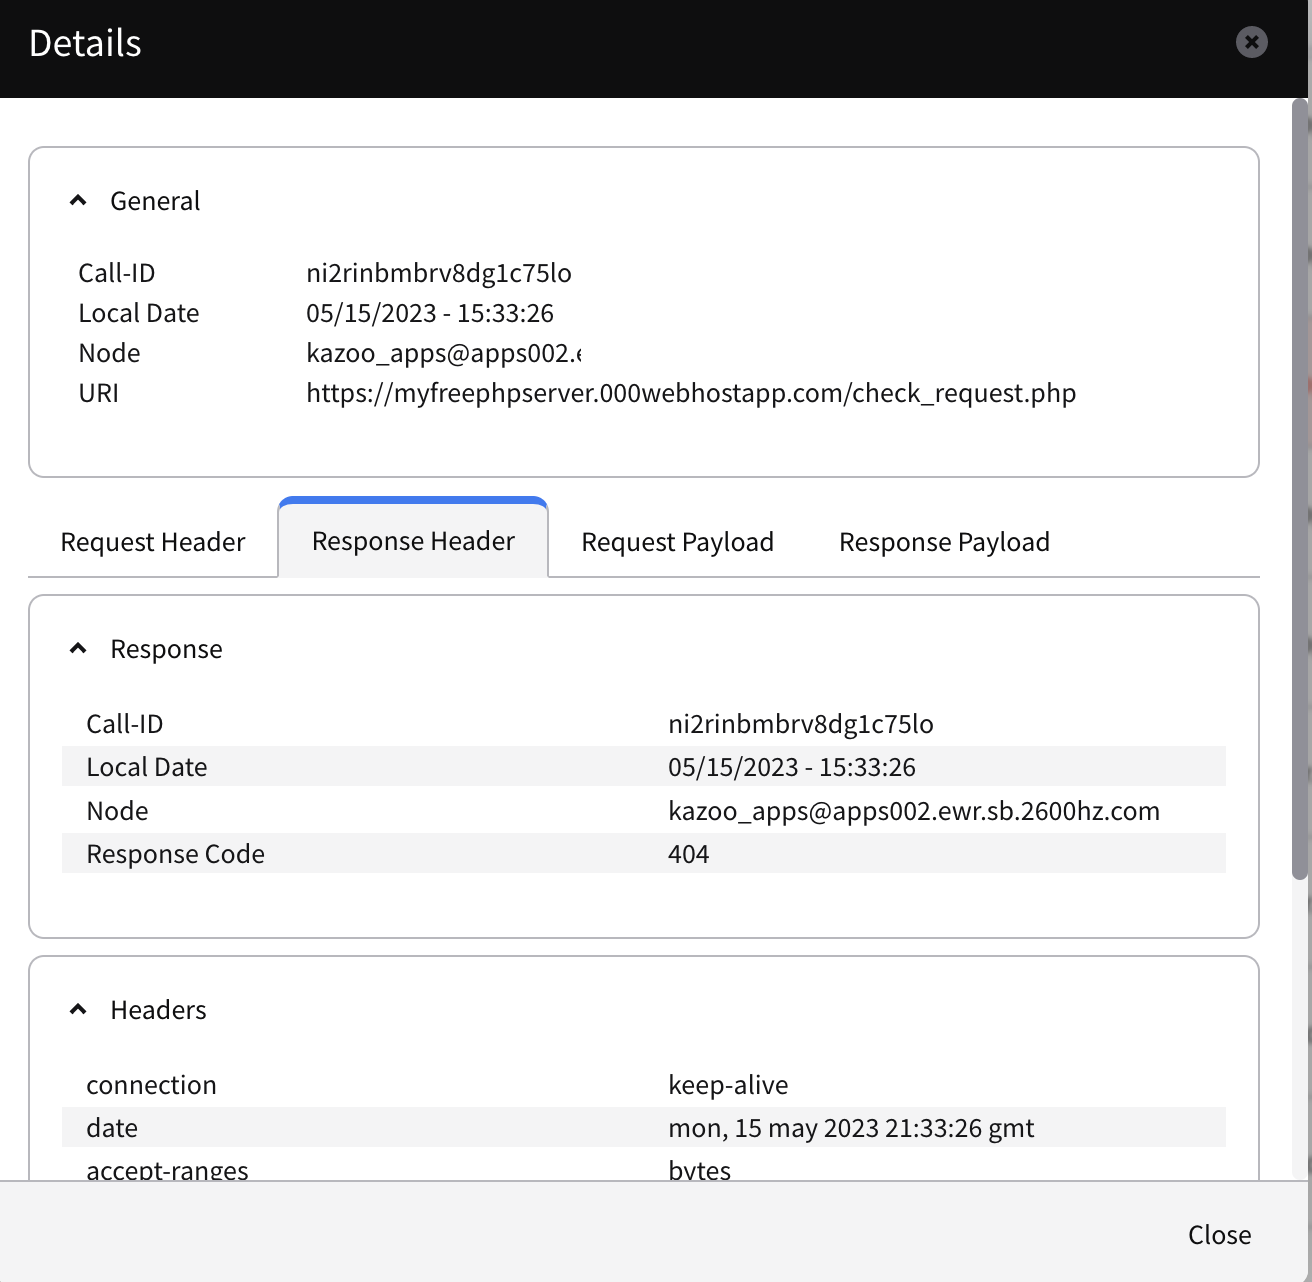This screenshot has height=1282, width=1312.
Task: Click the vertical scrollbar thumb
Action: coord(1300,490)
